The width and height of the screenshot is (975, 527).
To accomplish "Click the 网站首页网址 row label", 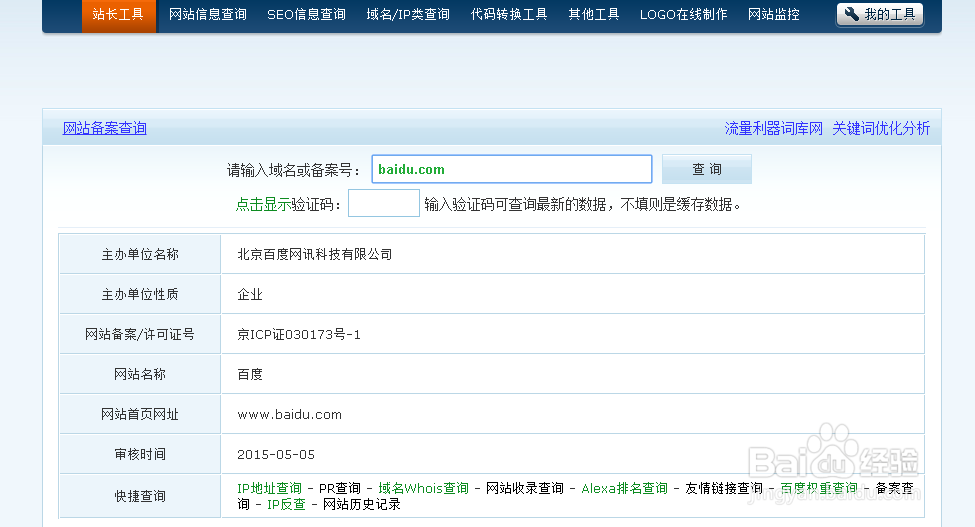I will point(140,415).
